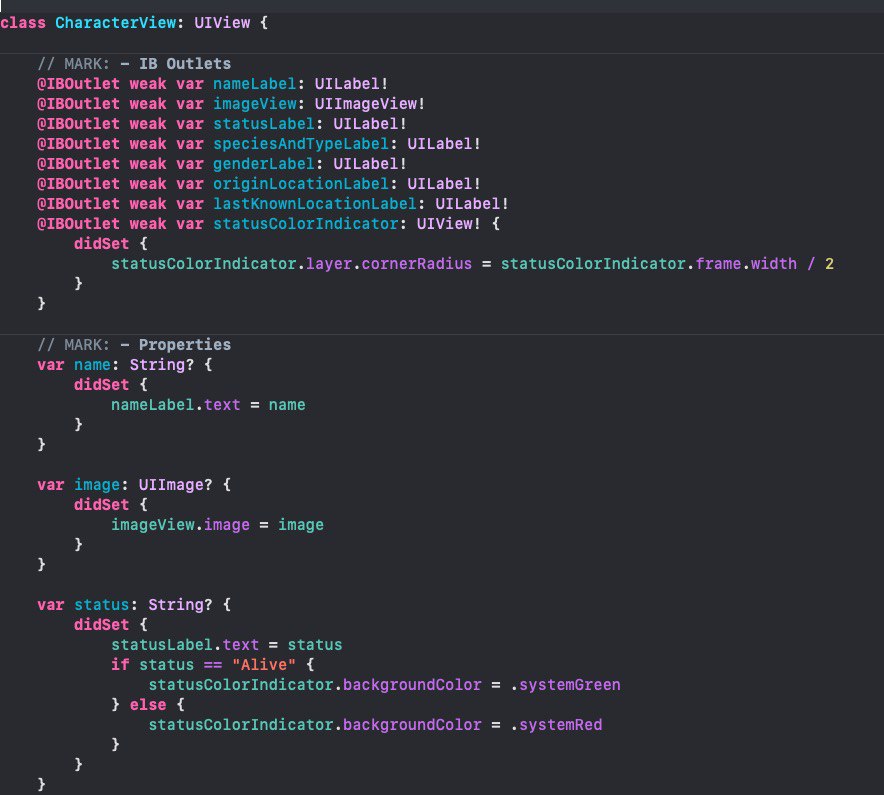
Task: Click the originLocationLabel outlet name
Action: [301, 184]
